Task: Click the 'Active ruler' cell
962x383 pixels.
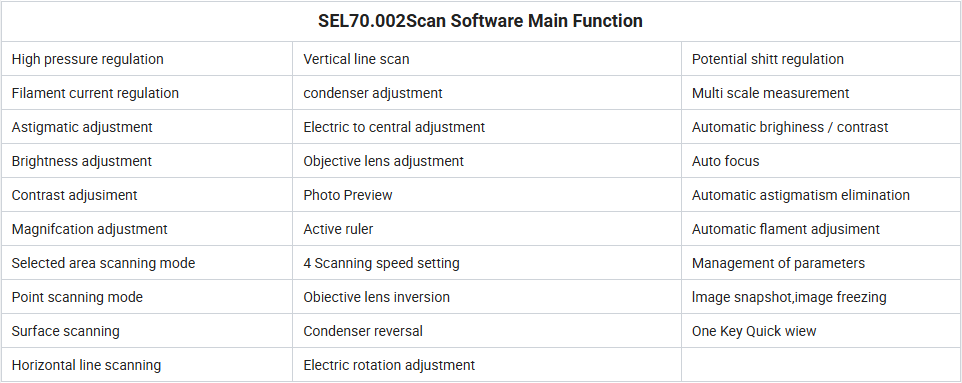Action: 487,229
